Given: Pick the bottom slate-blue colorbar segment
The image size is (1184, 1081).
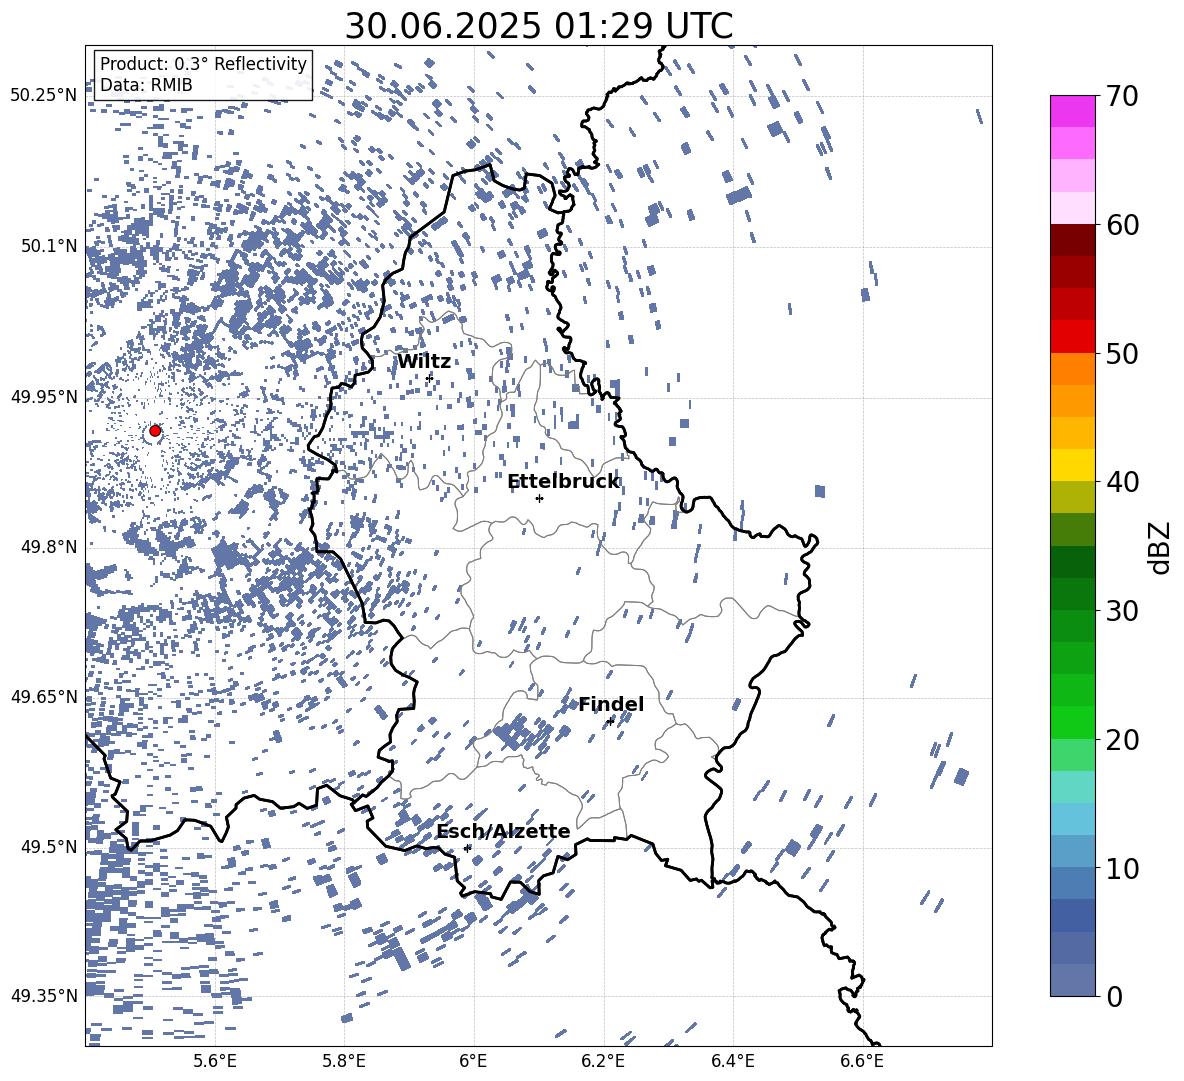Looking at the screenshot, I should pos(1073,980).
